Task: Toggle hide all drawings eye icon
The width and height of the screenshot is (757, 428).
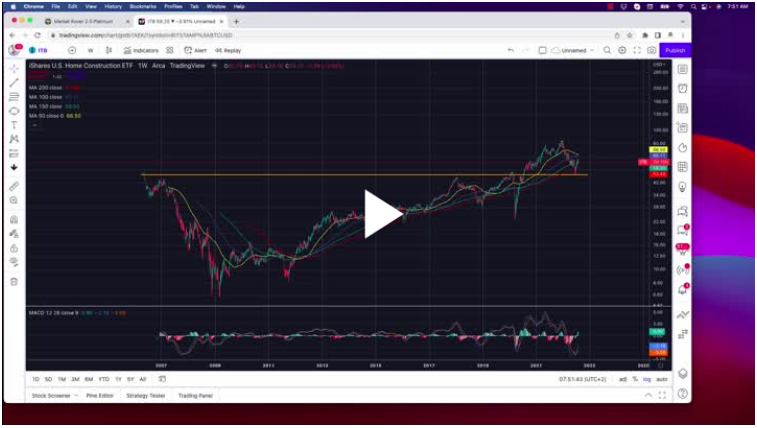Action: click(x=14, y=262)
